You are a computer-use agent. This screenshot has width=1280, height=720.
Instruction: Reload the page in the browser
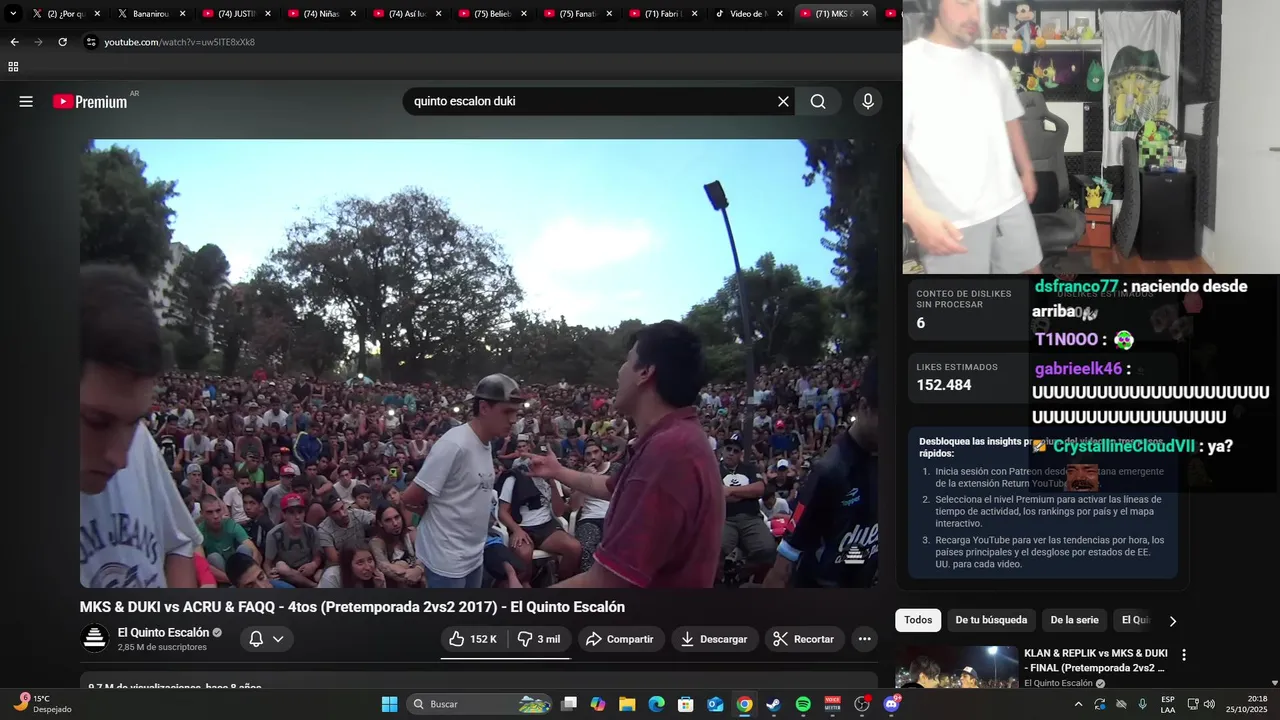(62, 42)
